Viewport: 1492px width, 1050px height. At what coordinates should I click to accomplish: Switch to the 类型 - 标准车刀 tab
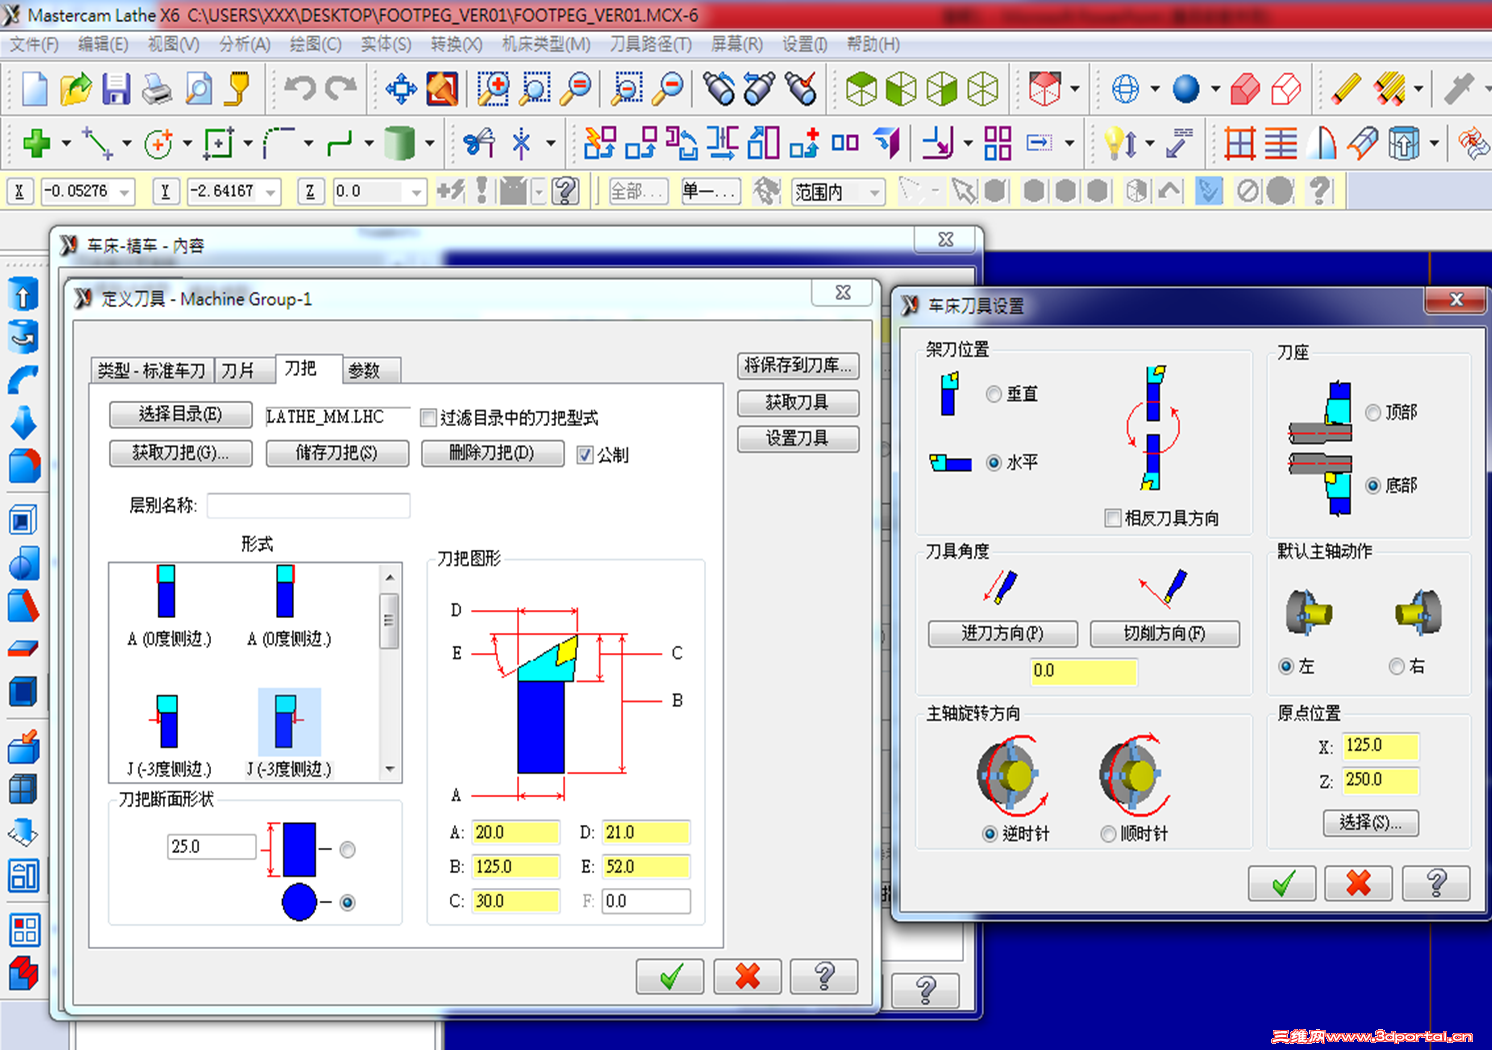(x=151, y=370)
